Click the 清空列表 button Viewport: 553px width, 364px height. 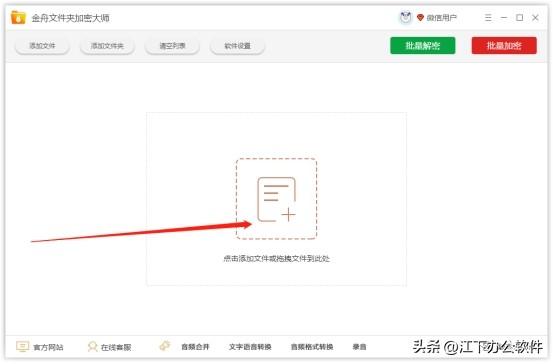(x=172, y=46)
